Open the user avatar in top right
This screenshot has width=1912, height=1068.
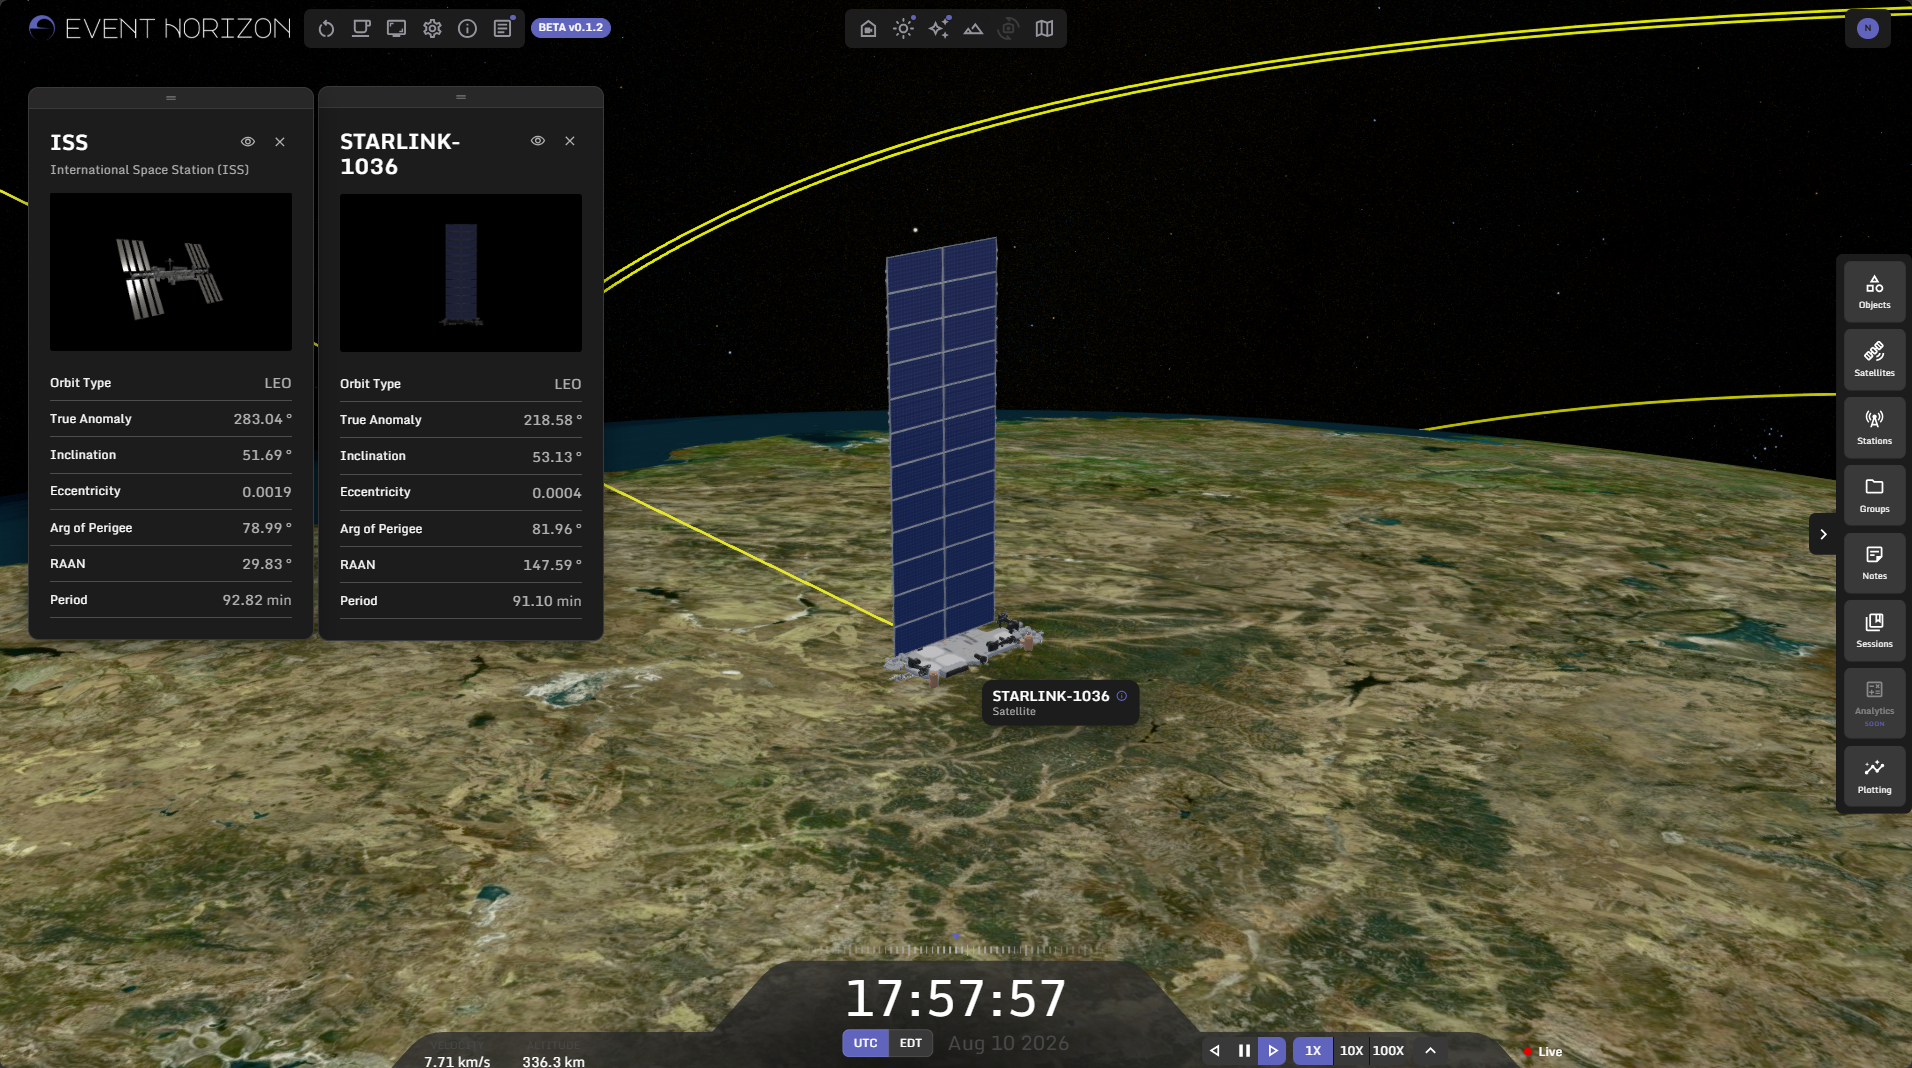point(1867,28)
